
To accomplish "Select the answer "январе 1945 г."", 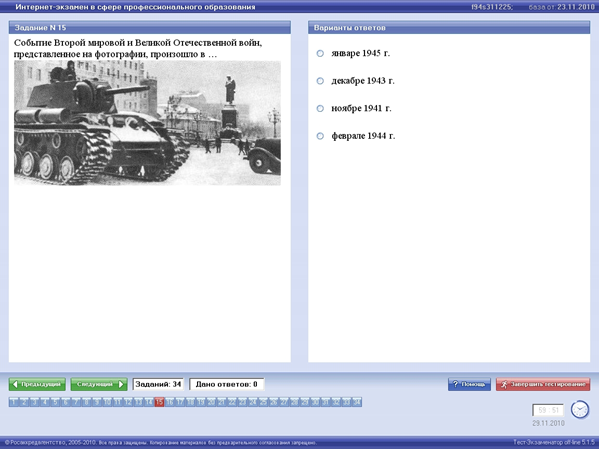I will click(x=320, y=54).
